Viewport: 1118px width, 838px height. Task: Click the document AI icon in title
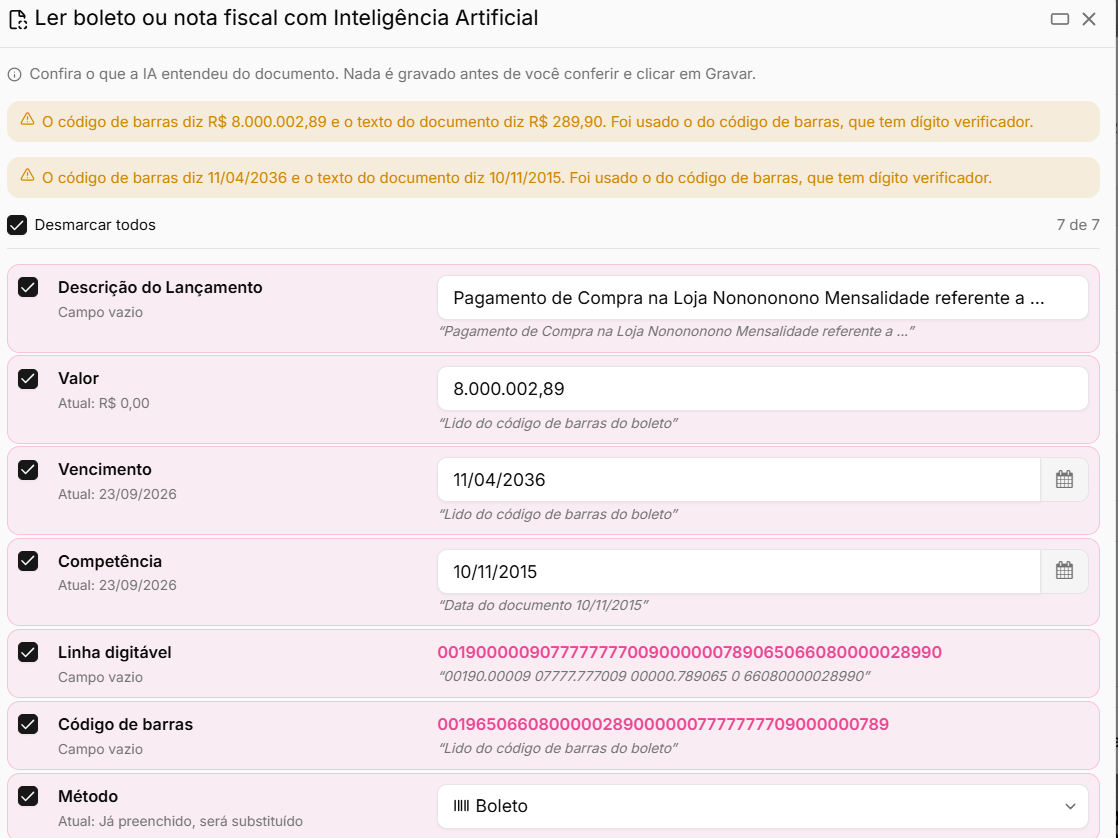pyautogui.click(x=18, y=19)
